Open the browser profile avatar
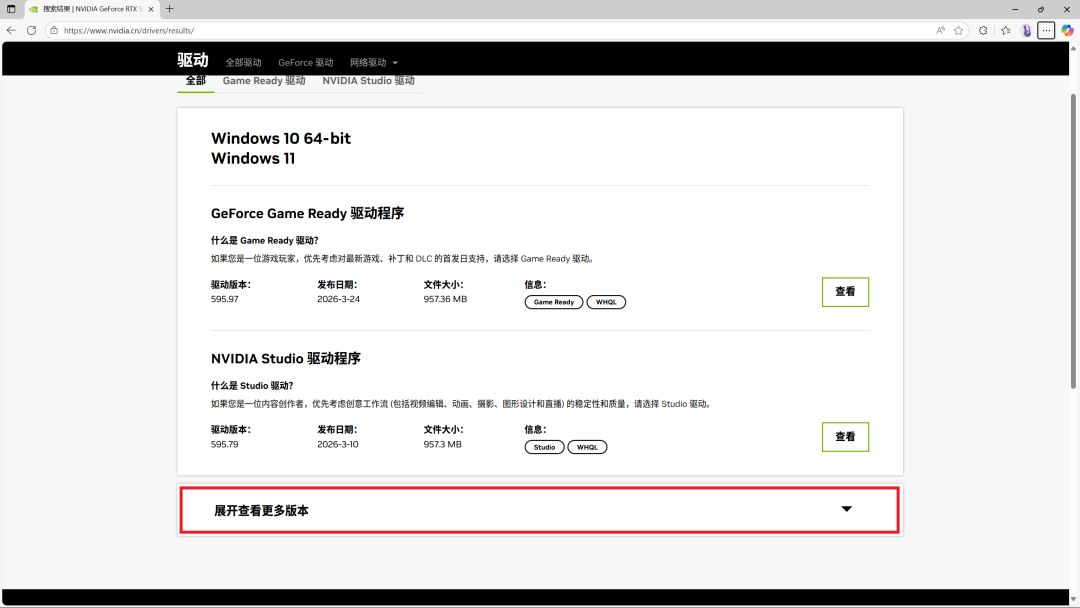 click(1026, 30)
